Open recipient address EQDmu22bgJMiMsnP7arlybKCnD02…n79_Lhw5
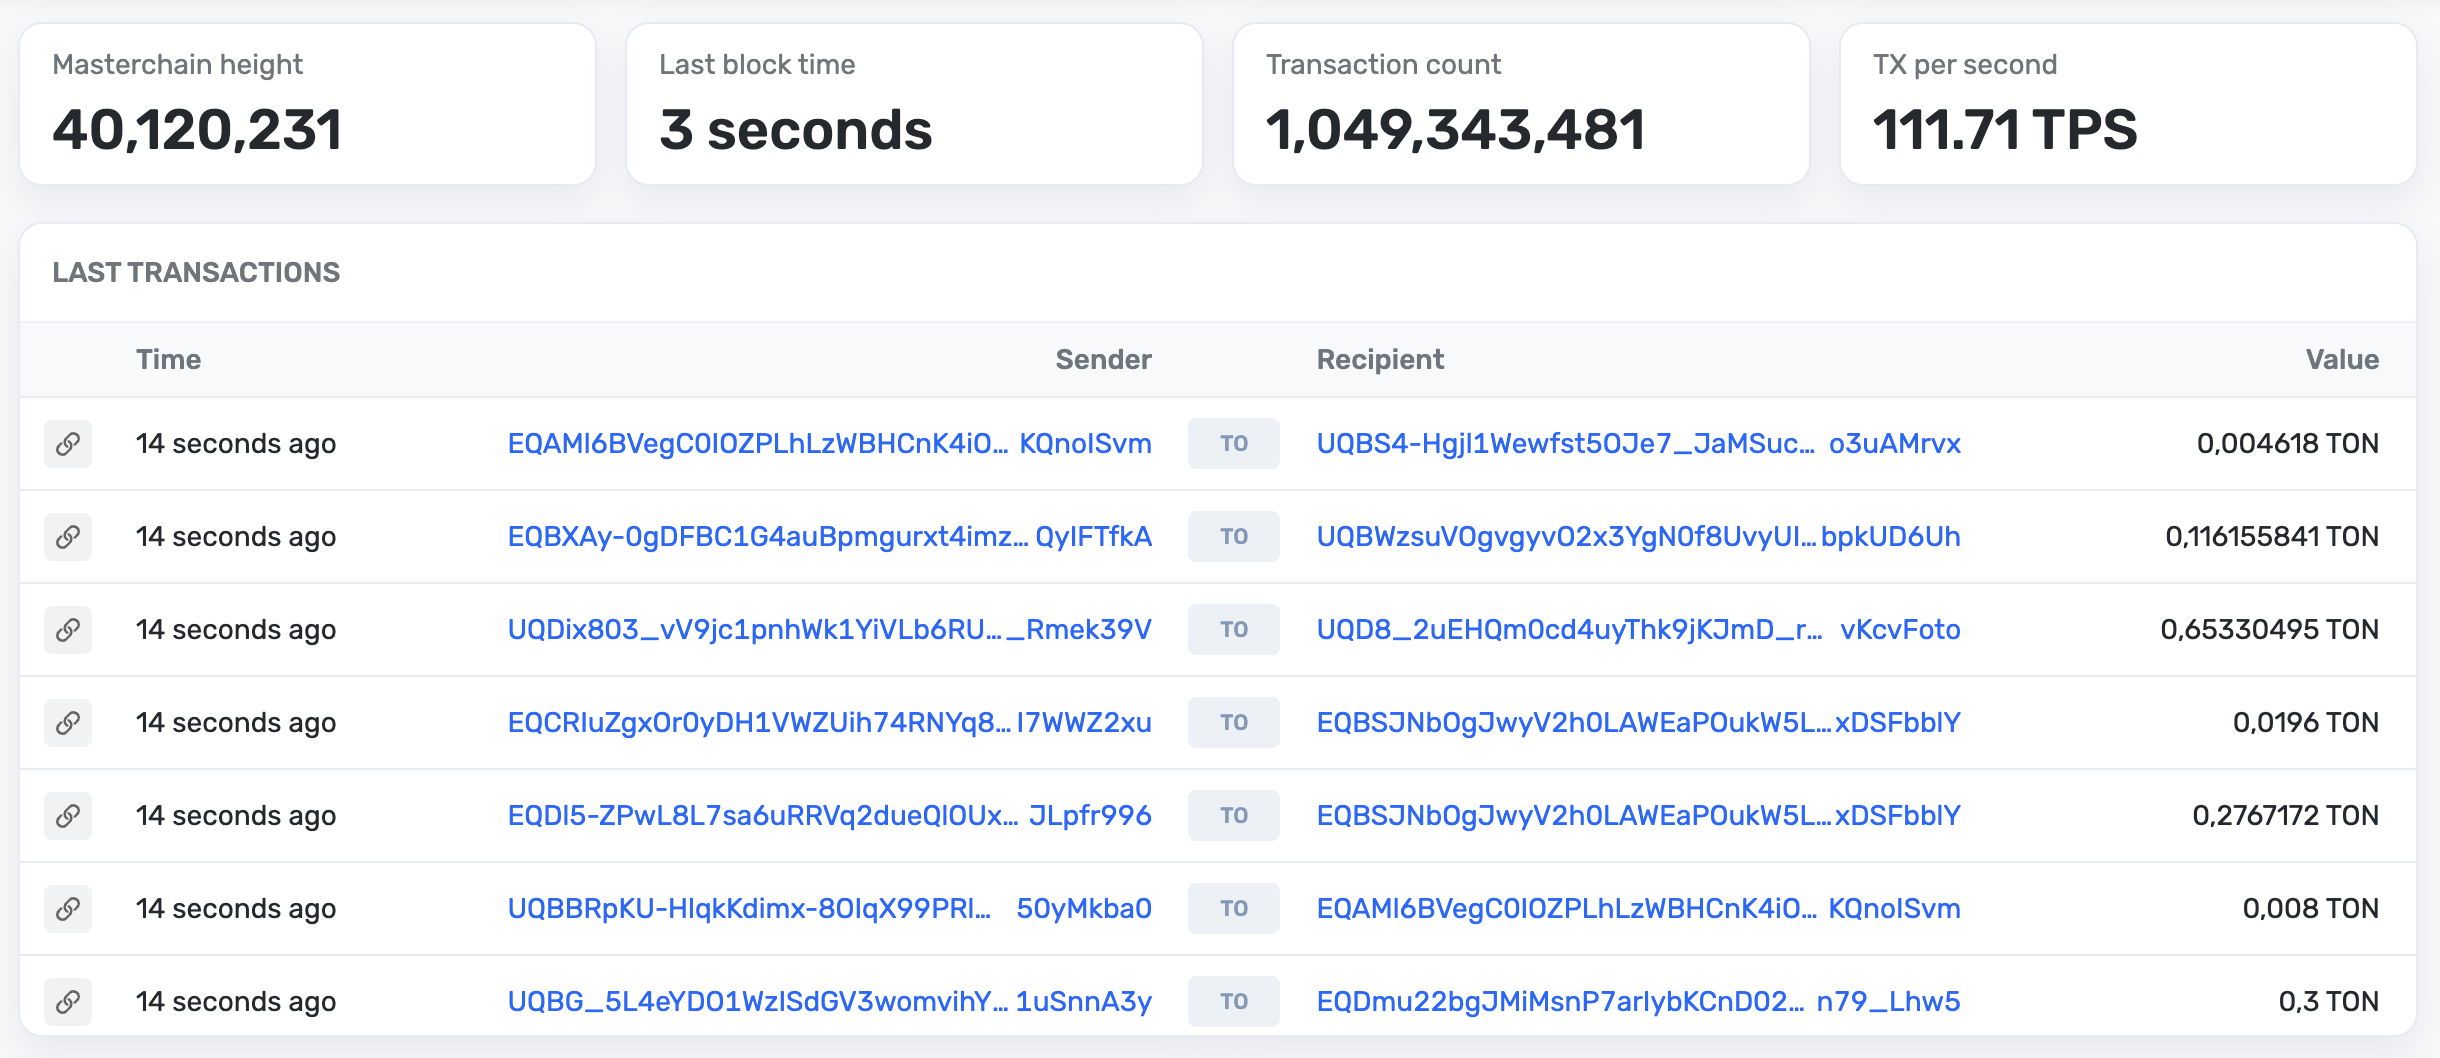This screenshot has height=1058, width=2440. tap(1638, 1002)
